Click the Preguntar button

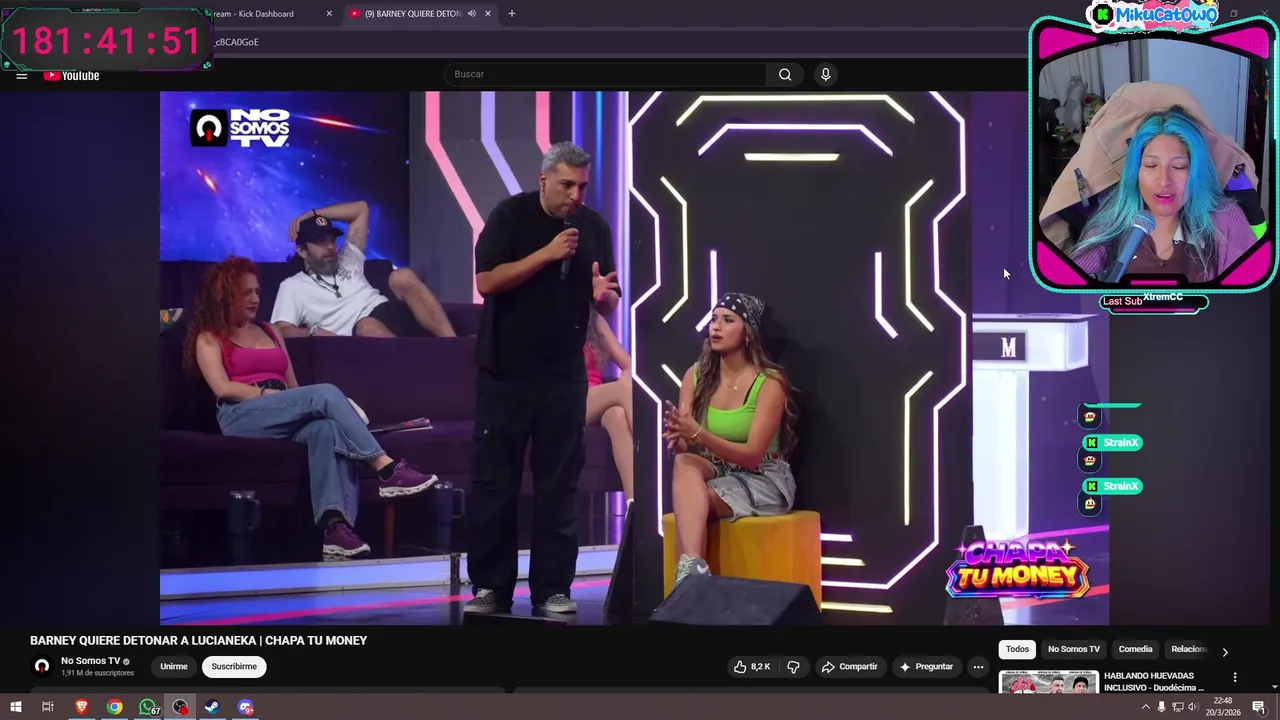coord(926,666)
